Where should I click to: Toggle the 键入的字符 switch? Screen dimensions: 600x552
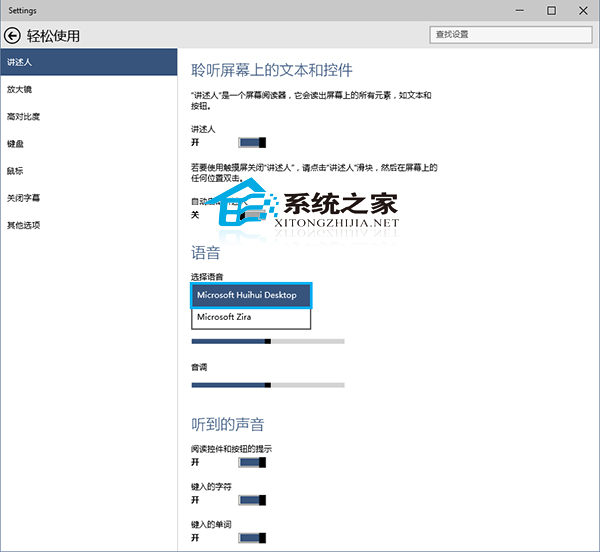252,500
